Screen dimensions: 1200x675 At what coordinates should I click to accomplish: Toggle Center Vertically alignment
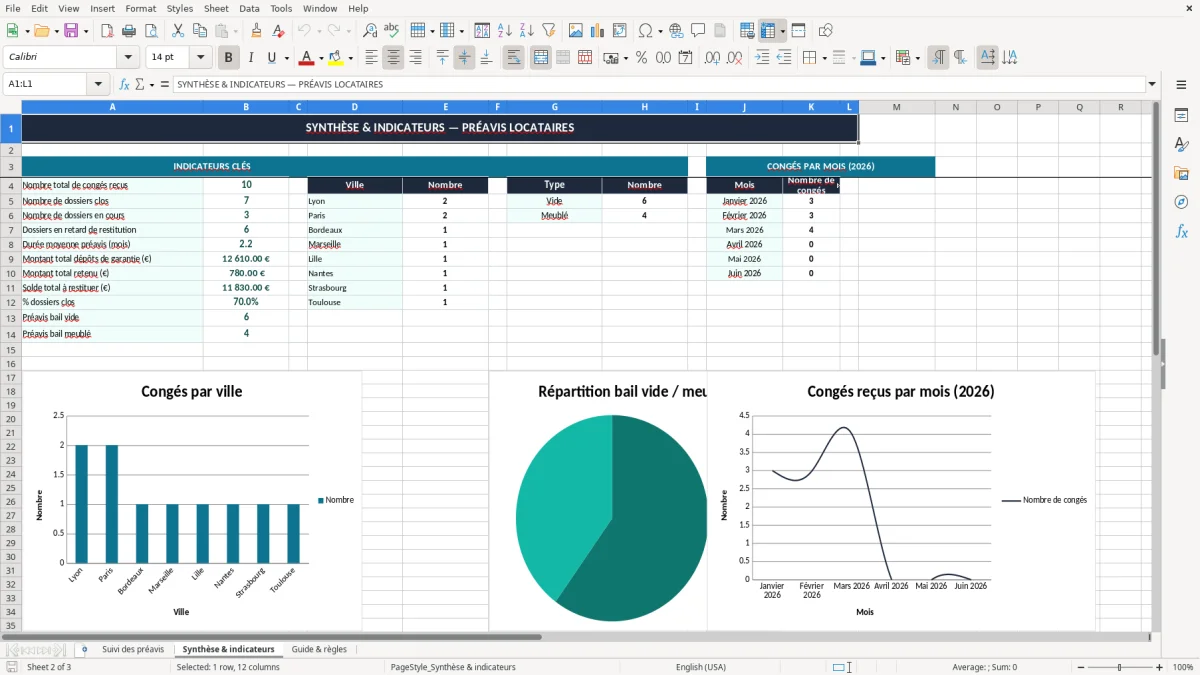(x=464, y=58)
